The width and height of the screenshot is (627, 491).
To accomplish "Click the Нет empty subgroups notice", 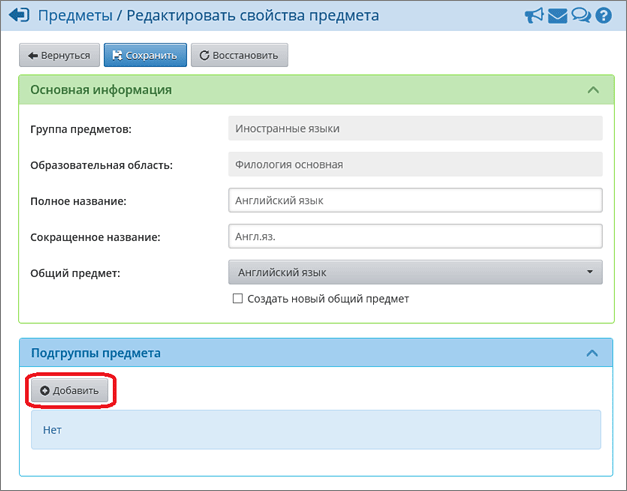I will click(315, 429).
